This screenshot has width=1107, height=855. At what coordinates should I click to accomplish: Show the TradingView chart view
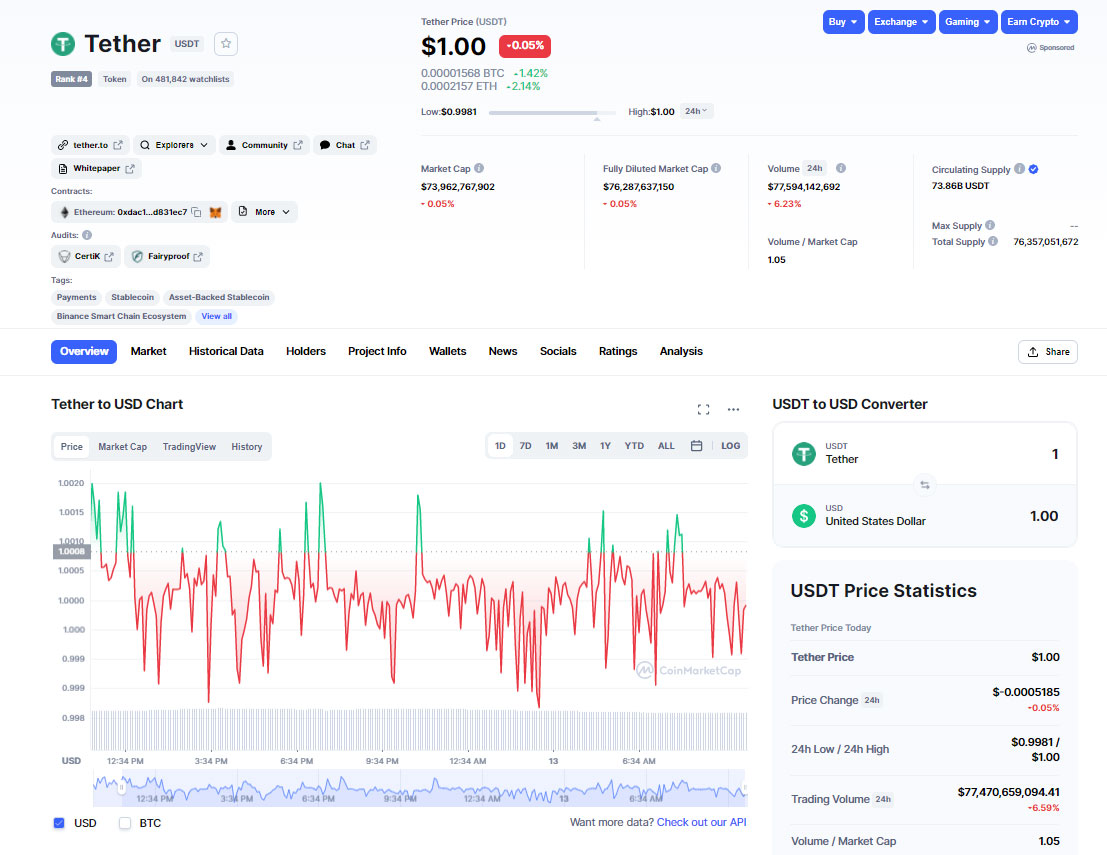tap(189, 447)
